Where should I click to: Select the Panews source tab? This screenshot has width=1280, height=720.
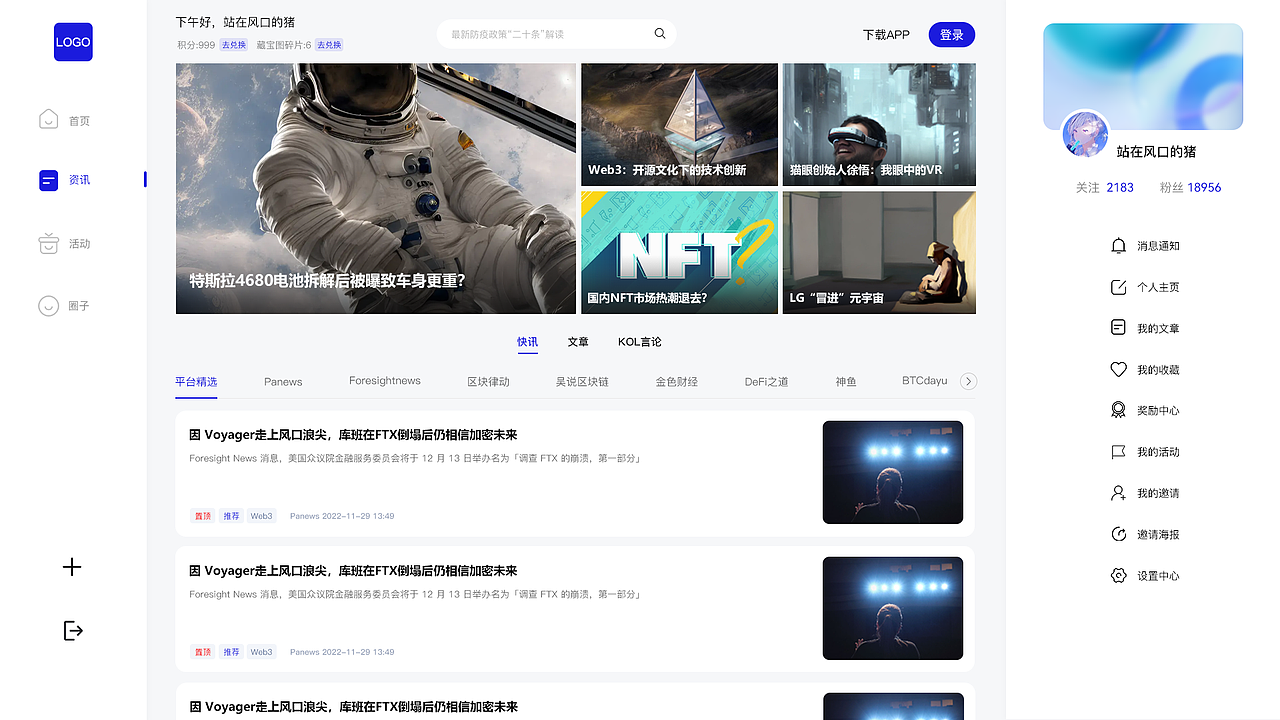283,382
